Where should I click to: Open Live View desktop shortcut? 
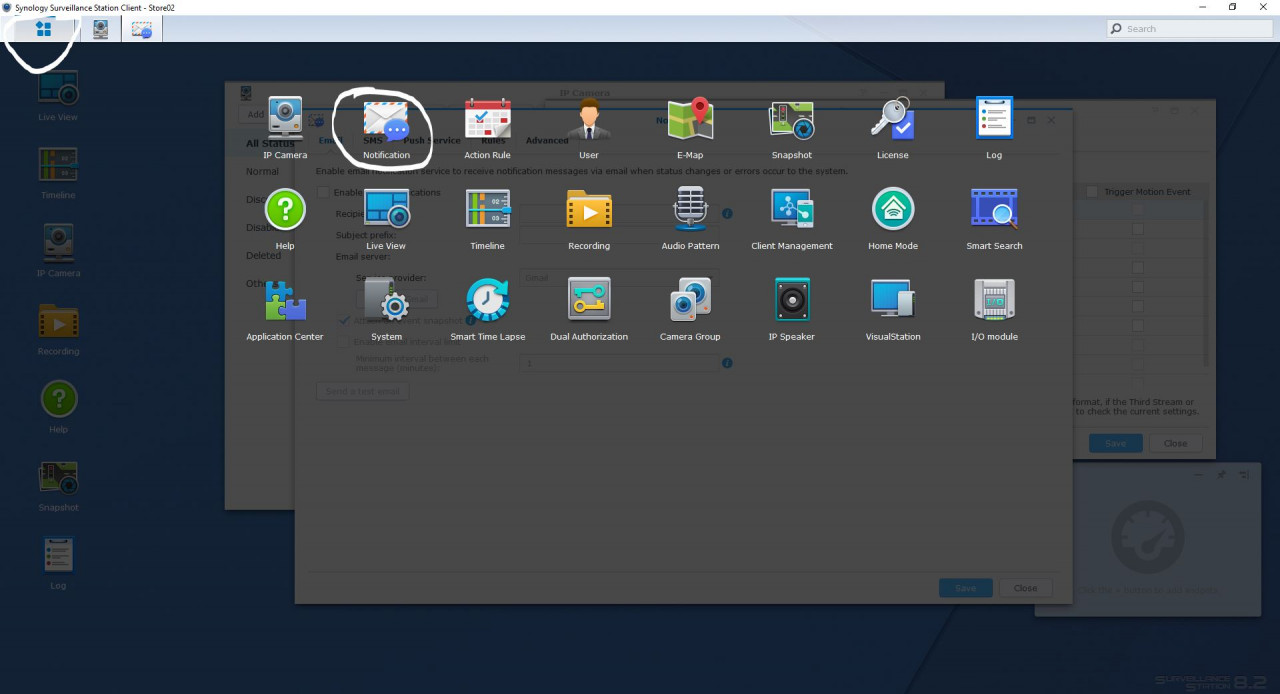click(58, 96)
